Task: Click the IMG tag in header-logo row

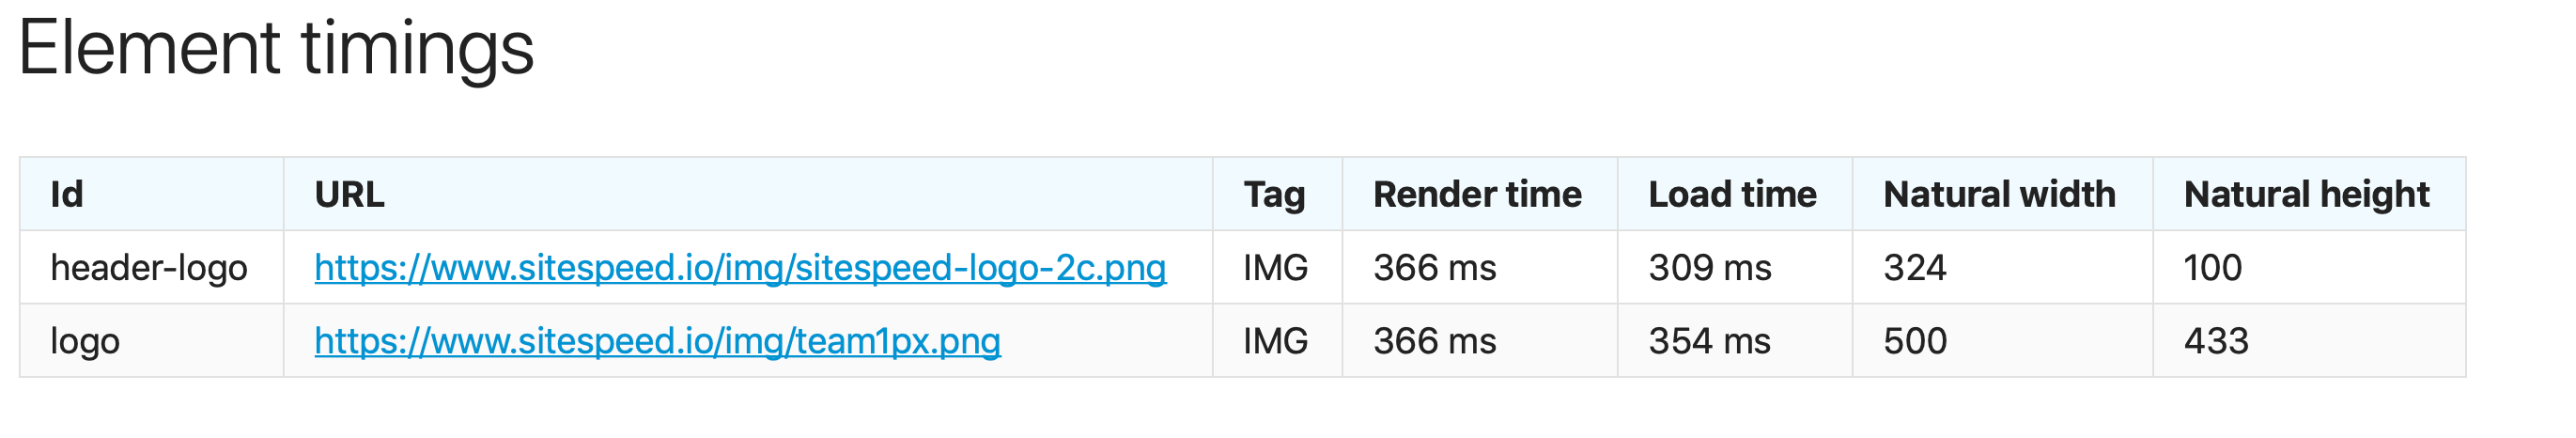Action: coord(1275,268)
